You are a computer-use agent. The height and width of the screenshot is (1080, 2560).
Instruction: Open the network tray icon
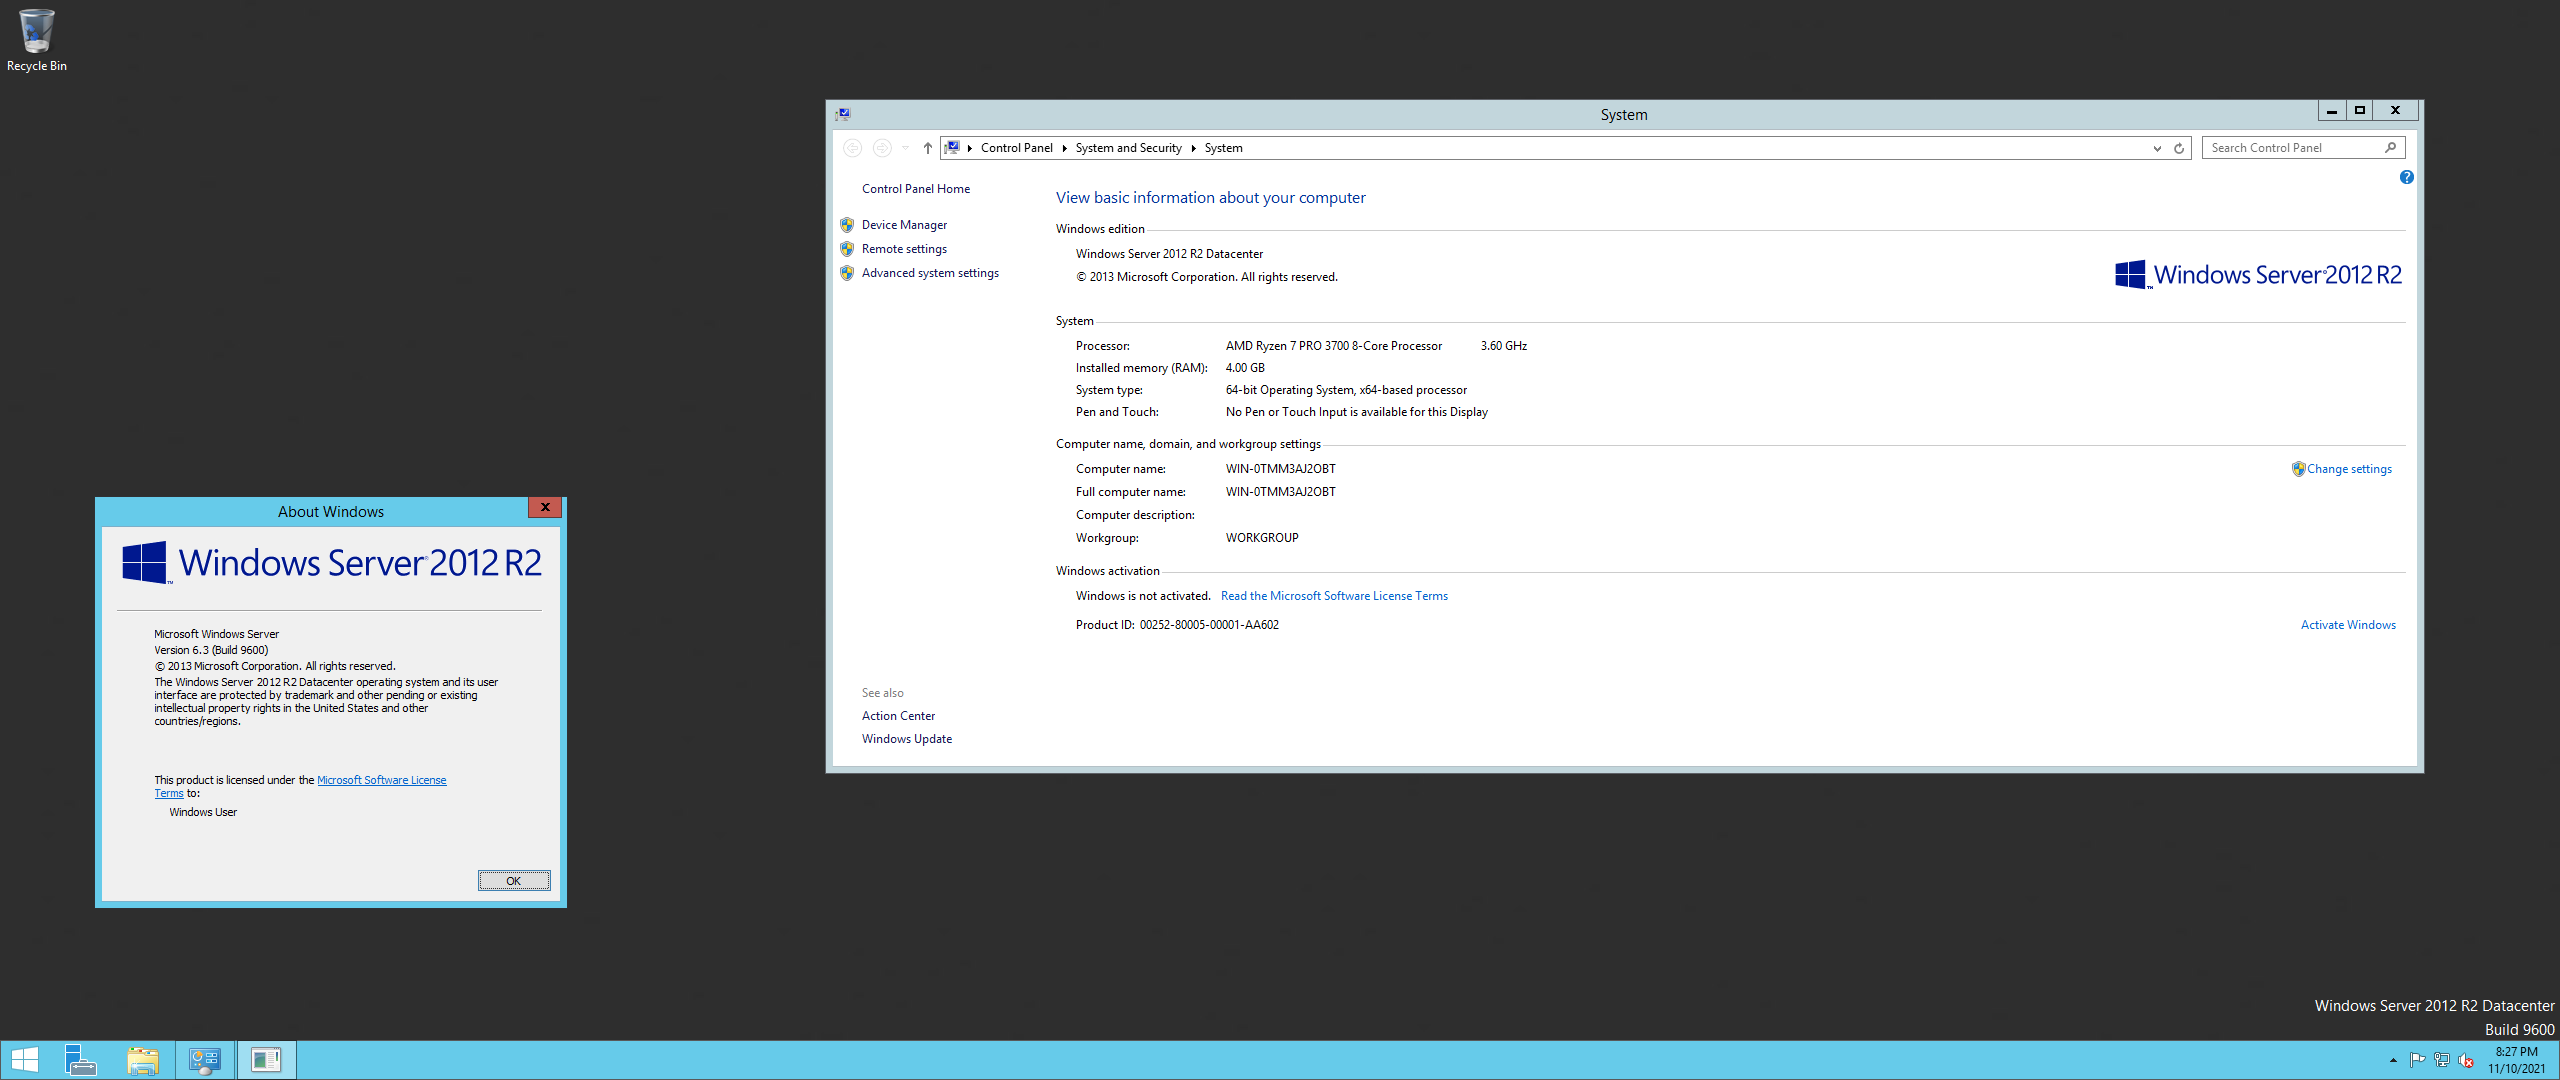(2442, 1060)
